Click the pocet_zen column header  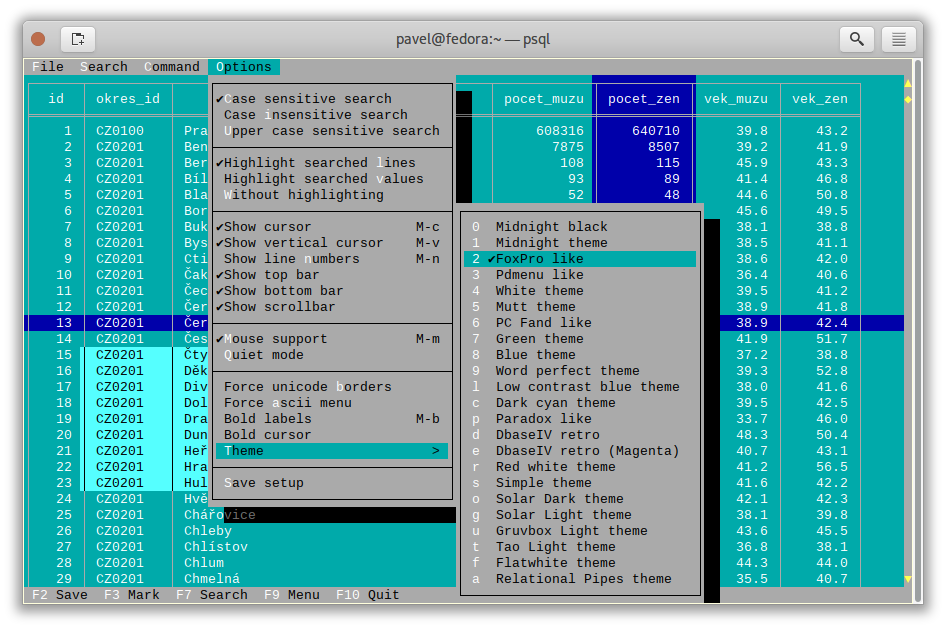point(644,99)
